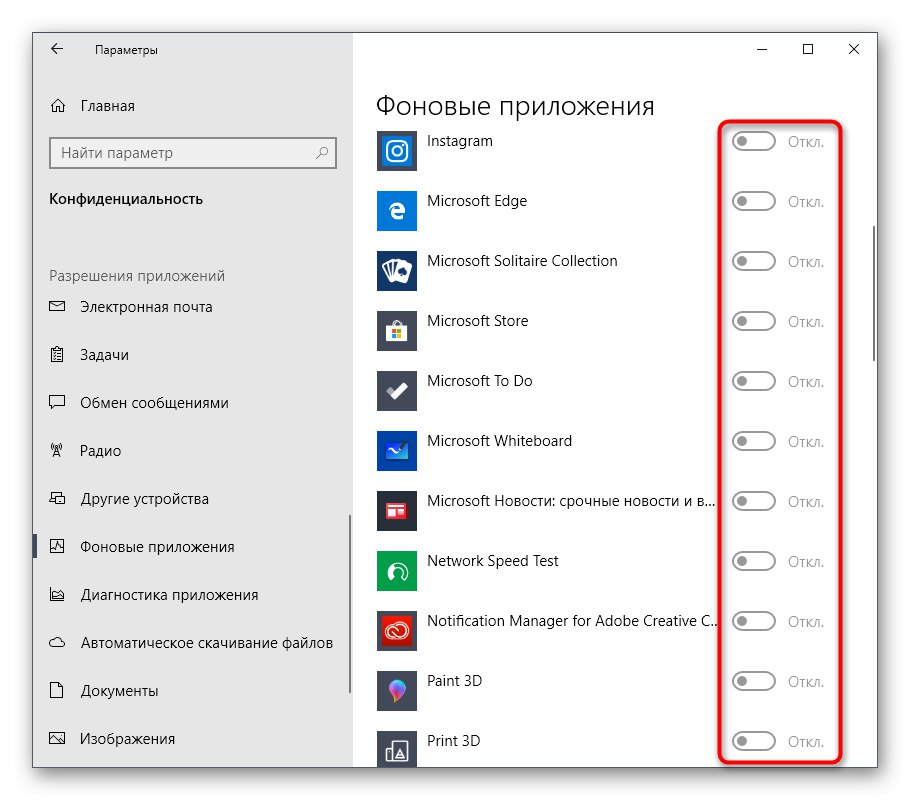Click the magnifier icon in search box
910x800 pixels.
322,153
